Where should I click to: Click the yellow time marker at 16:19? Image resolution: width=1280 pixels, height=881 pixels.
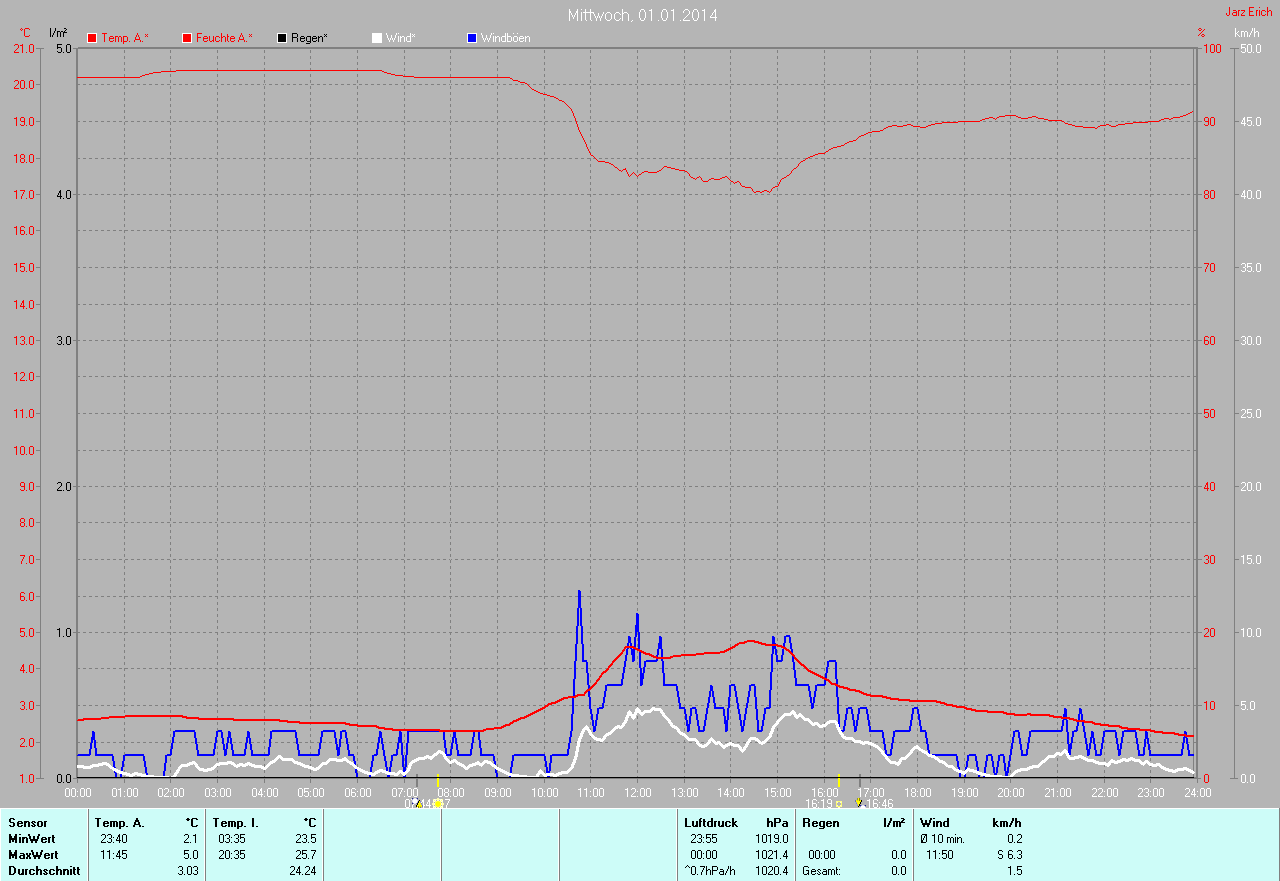pyautogui.click(x=838, y=781)
